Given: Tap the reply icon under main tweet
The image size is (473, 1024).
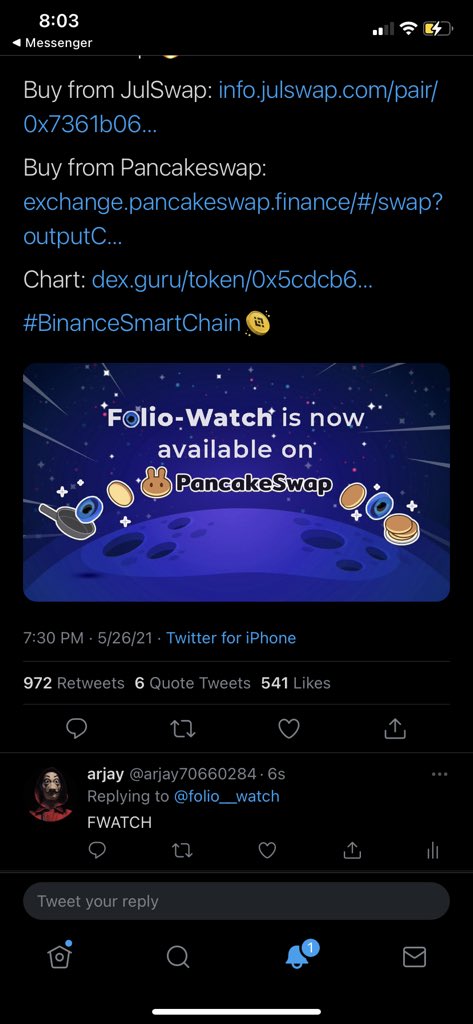Looking at the screenshot, I should click(76, 729).
